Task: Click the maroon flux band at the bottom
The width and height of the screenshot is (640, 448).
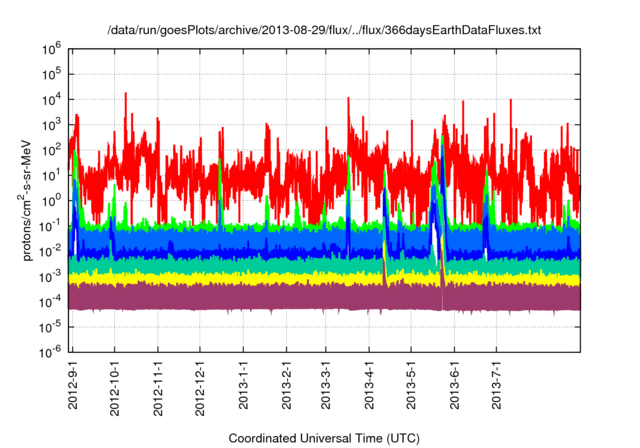Action: (300, 298)
